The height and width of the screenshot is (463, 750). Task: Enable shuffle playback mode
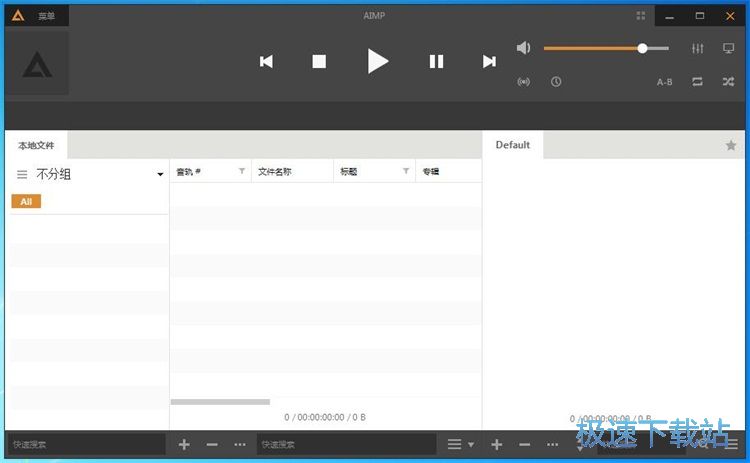728,82
